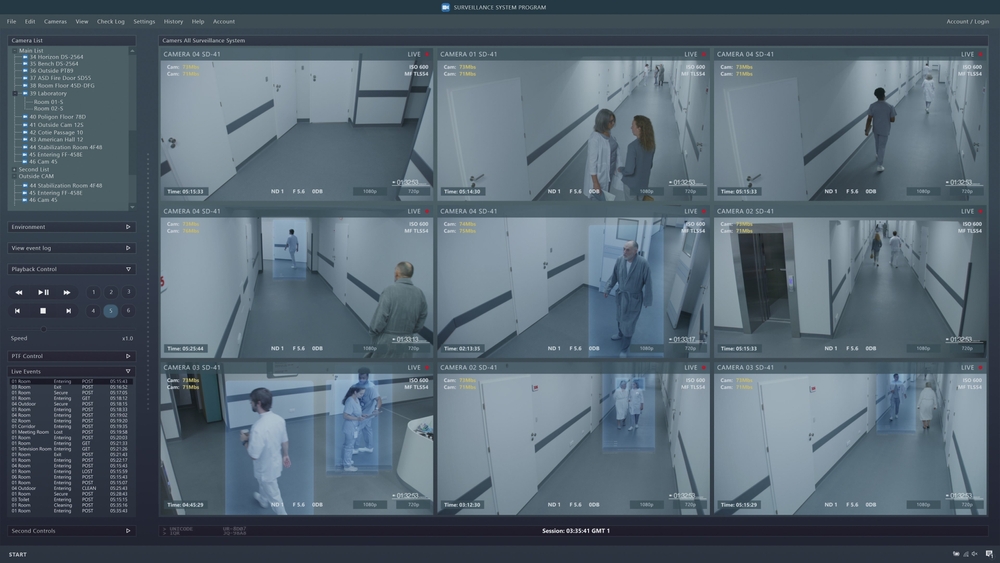This screenshot has width=1000, height=563.
Task: Open the Check Log menu
Action: pyautogui.click(x=111, y=21)
